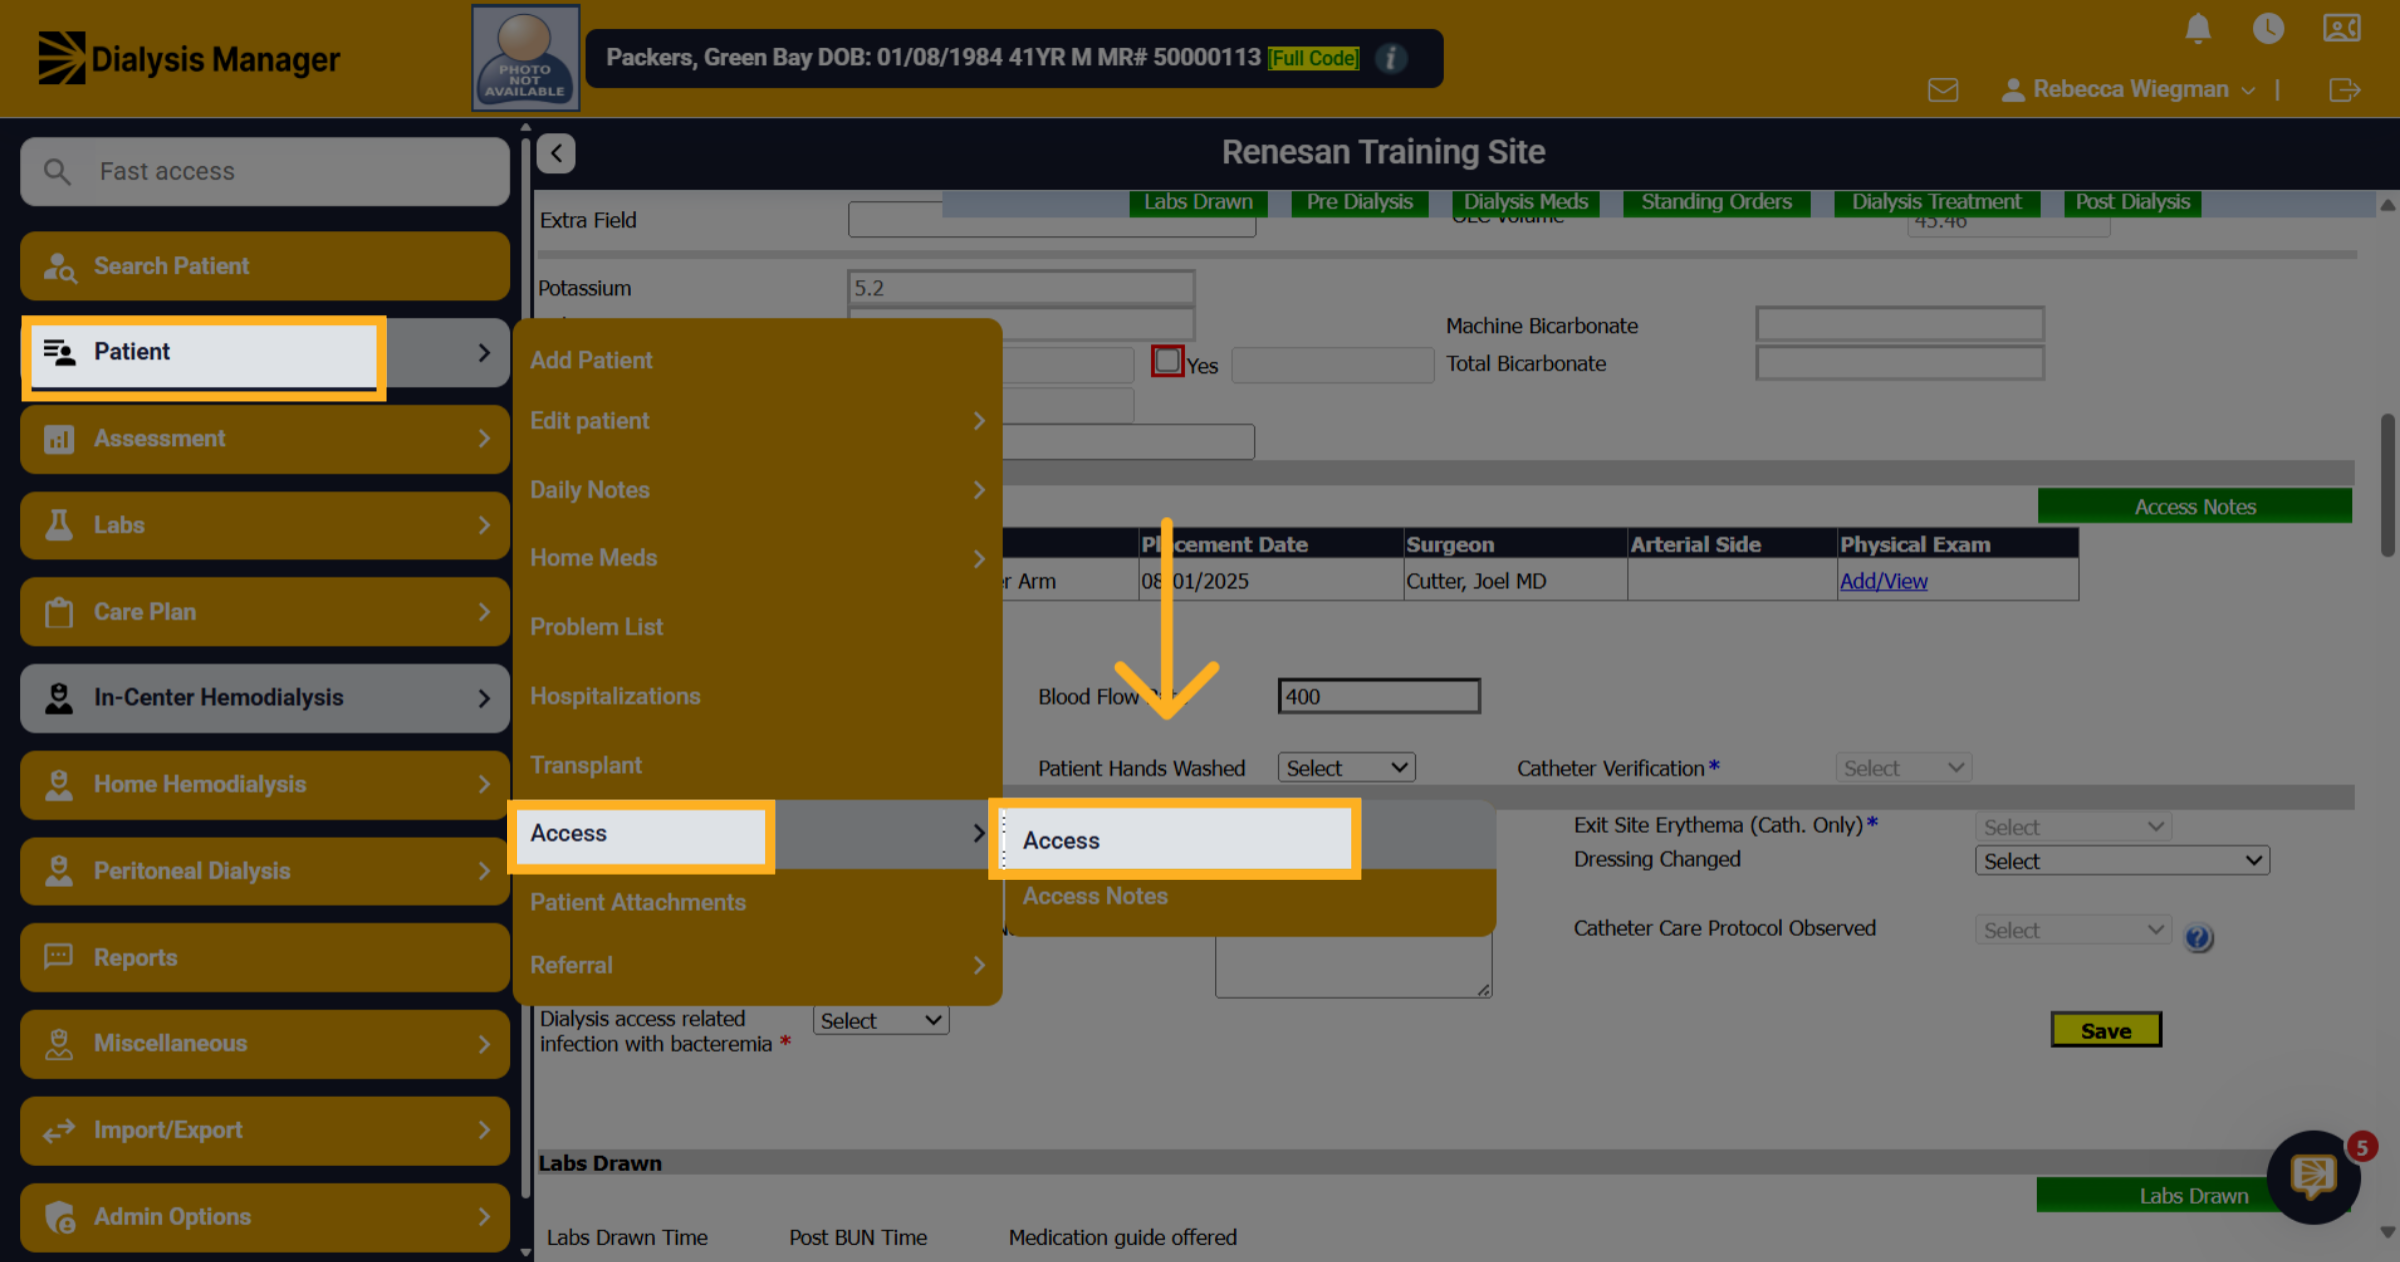This screenshot has width=2400, height=1262.
Task: Expand the In-Center Hemodialysis chevron
Action: tap(484, 698)
